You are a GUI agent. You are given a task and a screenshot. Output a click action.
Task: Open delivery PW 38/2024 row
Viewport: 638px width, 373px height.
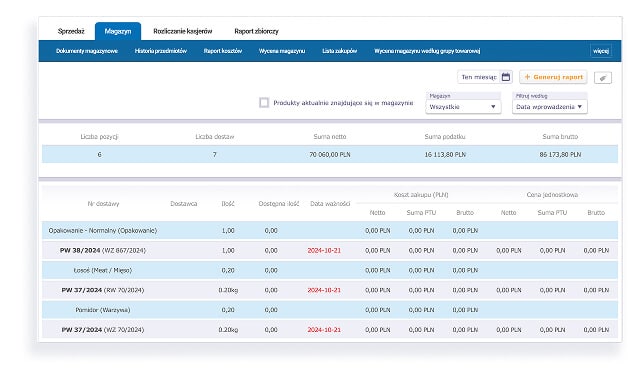330,251
